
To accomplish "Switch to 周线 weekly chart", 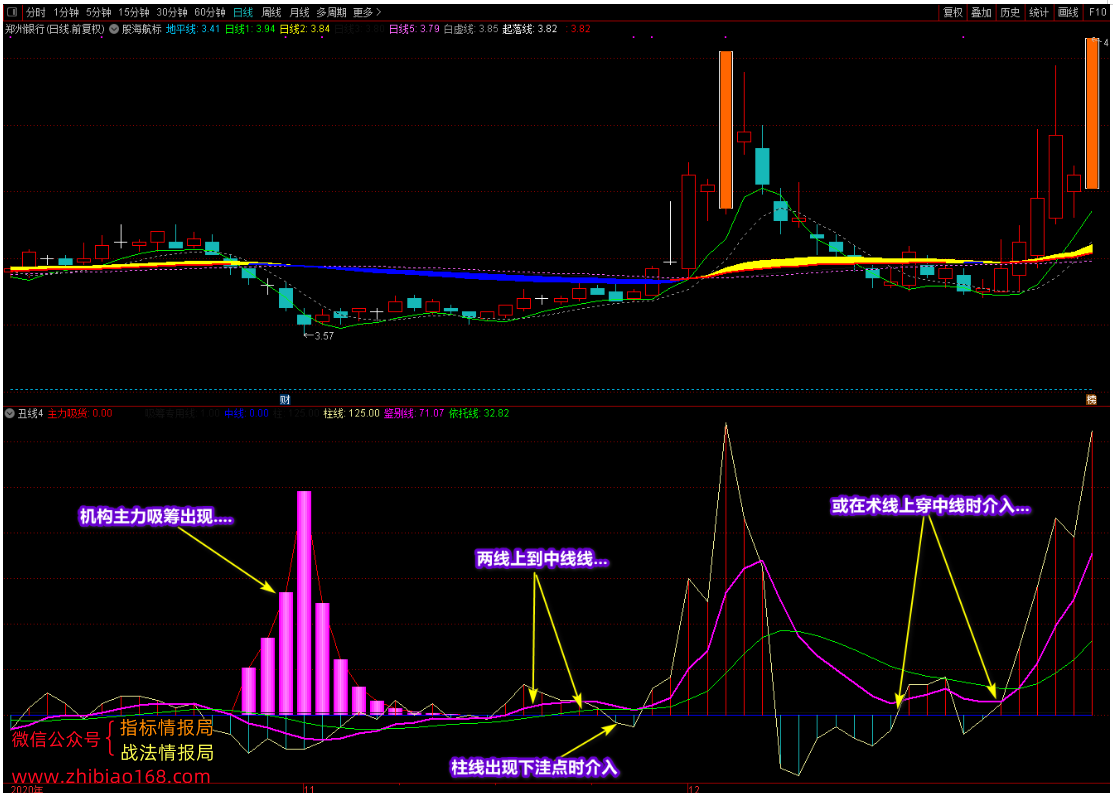I will pyautogui.click(x=271, y=12).
